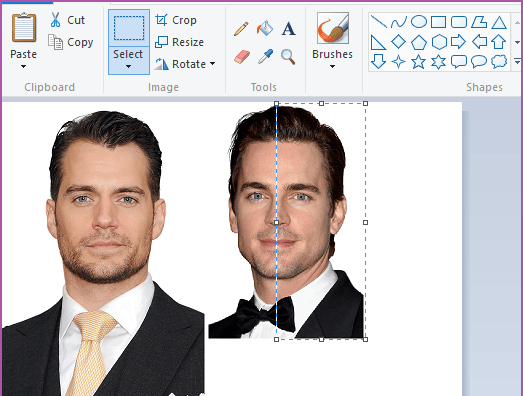Click the Paste clipboard icon

(24, 27)
